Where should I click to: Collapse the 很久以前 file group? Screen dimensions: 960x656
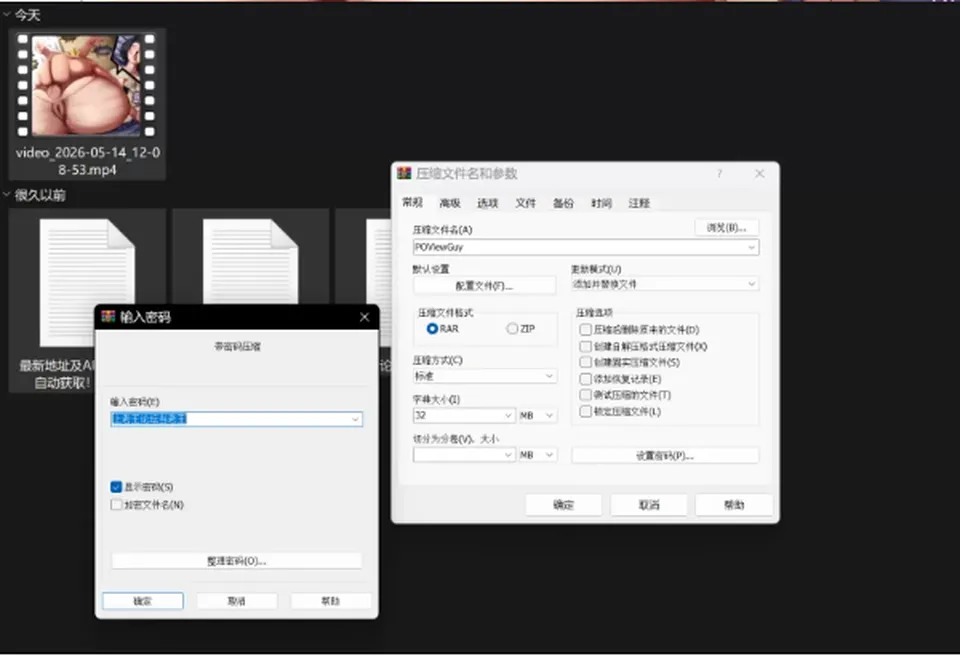tap(7, 195)
